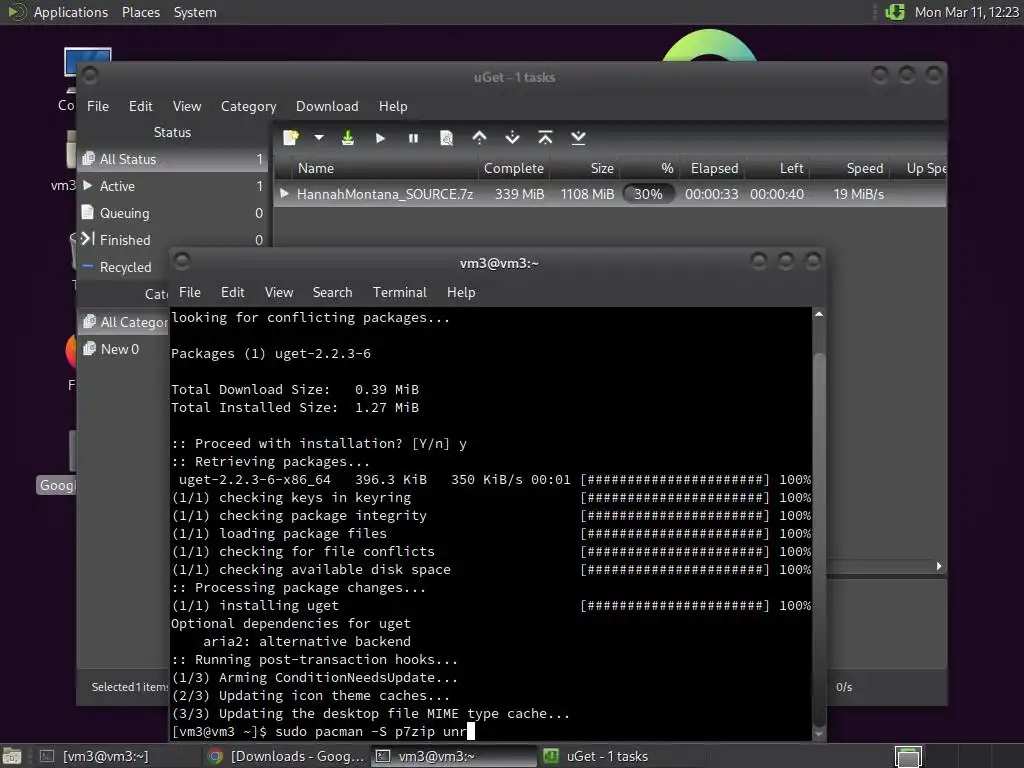This screenshot has width=1024, height=768.
Task: Open the Terminal menu in terminal window
Action: (x=400, y=292)
